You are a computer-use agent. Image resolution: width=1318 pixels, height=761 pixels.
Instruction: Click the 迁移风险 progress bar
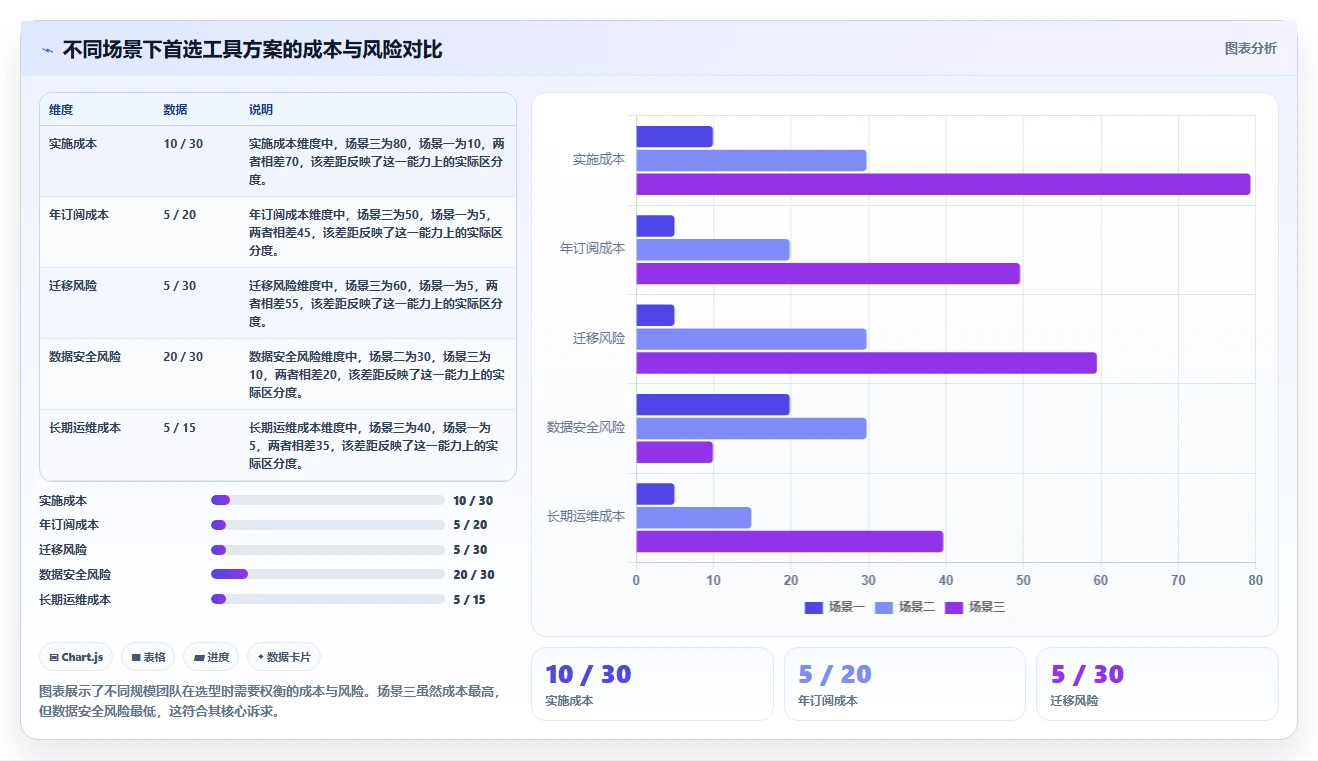328,550
